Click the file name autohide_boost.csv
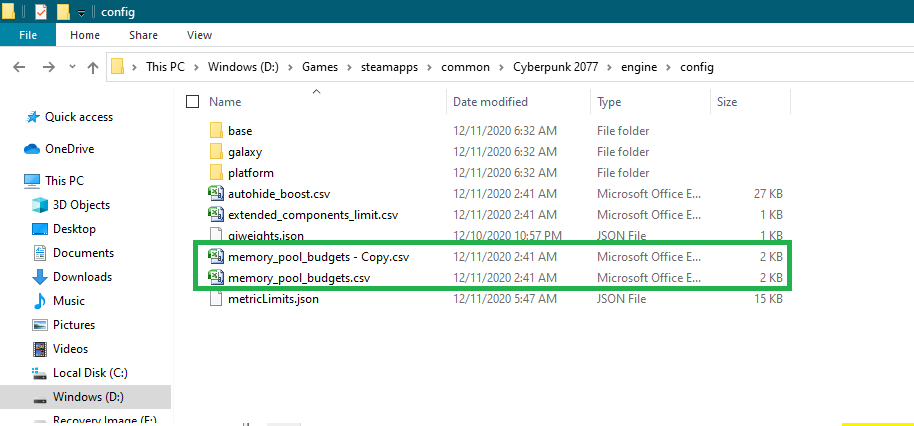This screenshot has height=426, width=914. point(279,193)
